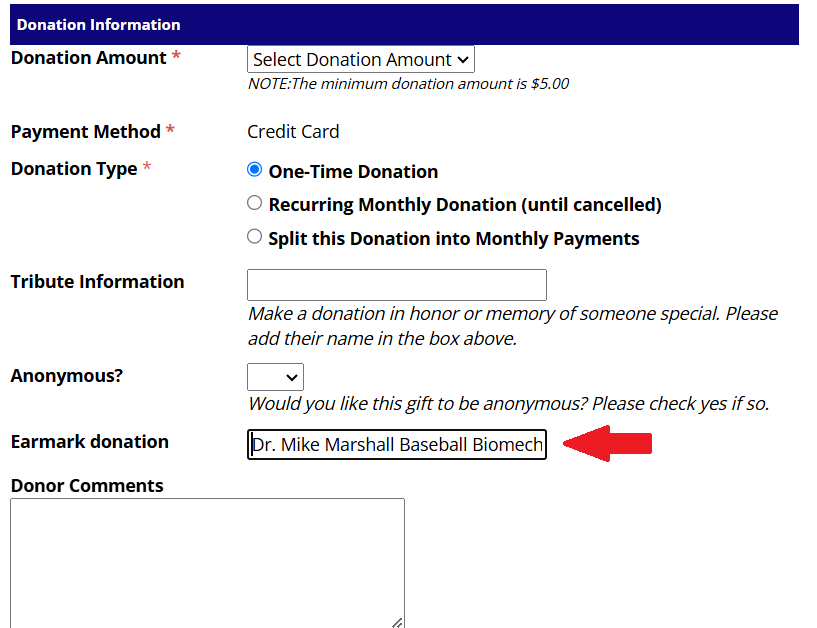Click the "Donor Comments" label
Image resolution: width=817 pixels, height=628 pixels.
point(87,486)
